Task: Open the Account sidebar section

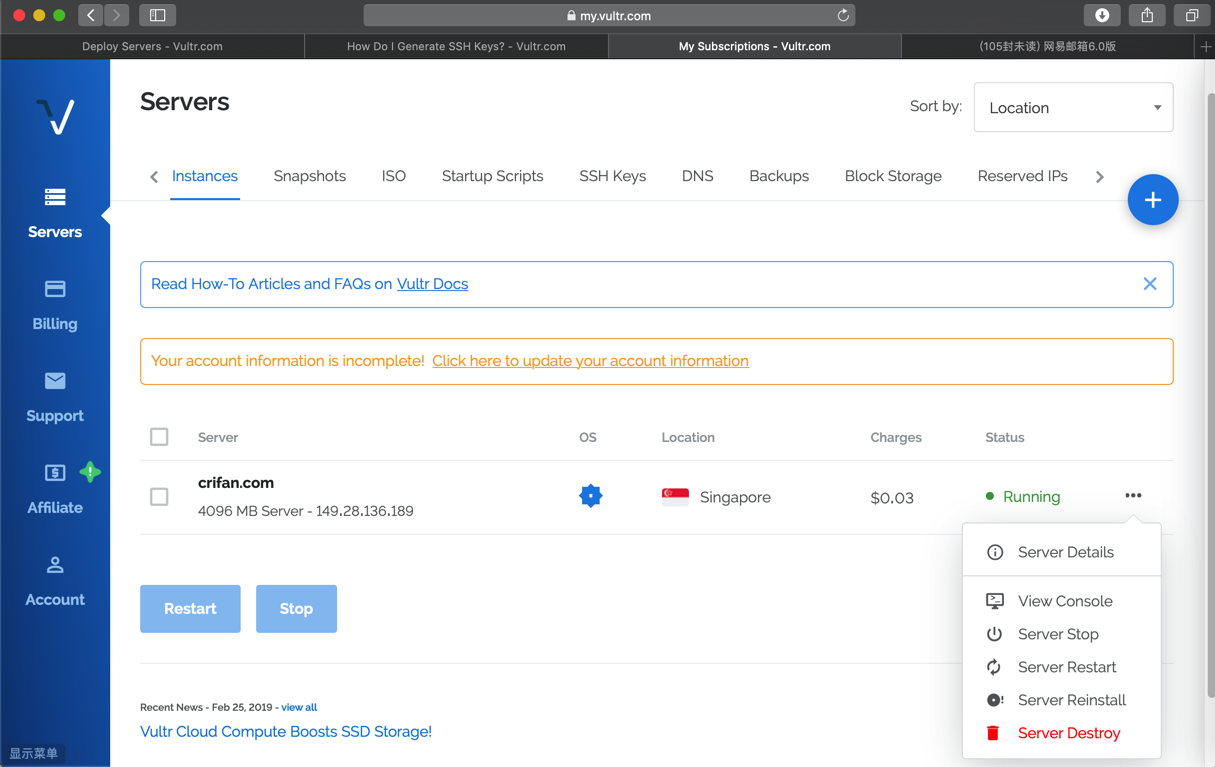Action: [x=55, y=581]
